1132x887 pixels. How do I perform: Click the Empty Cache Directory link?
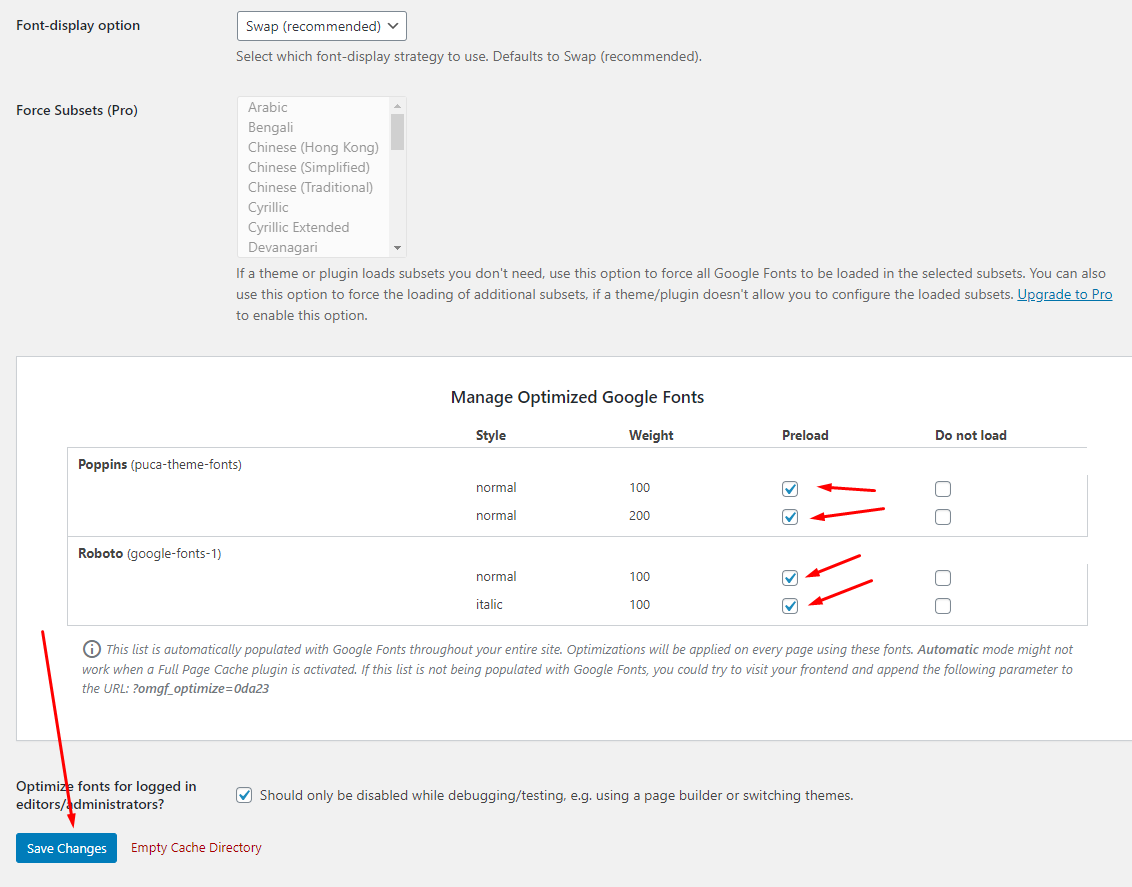coord(196,847)
